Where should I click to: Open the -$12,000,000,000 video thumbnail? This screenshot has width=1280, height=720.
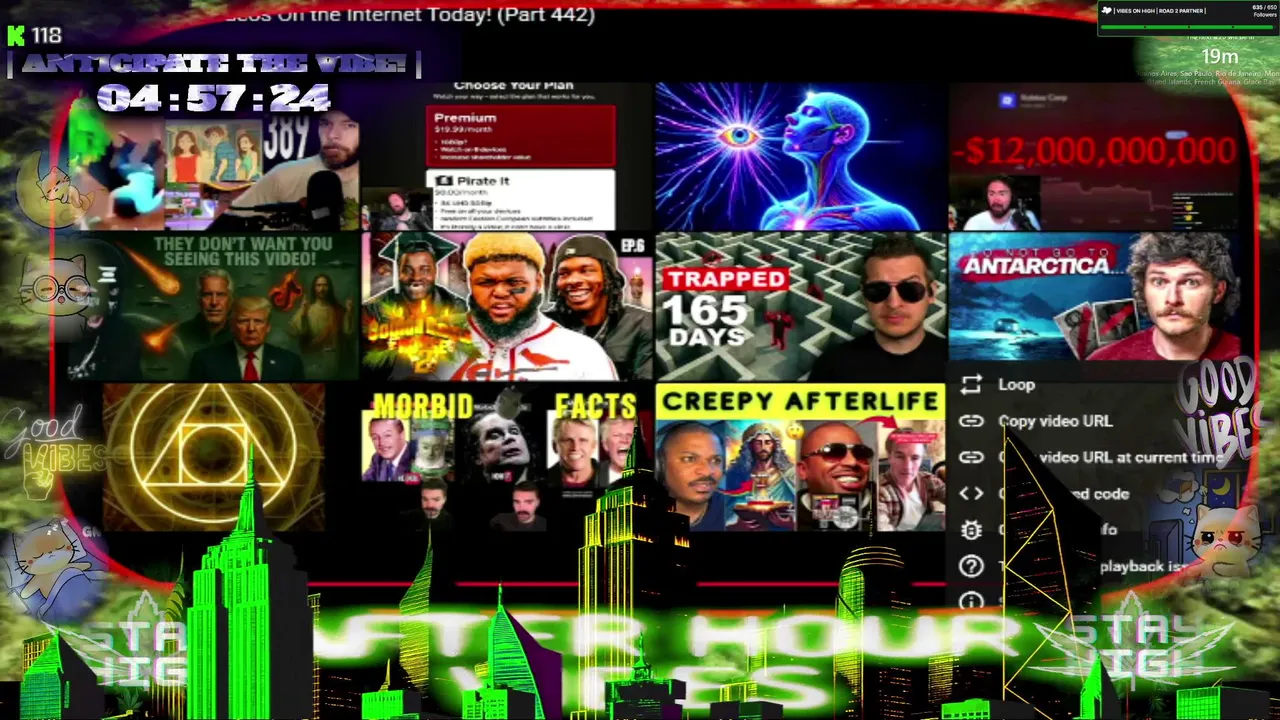(1096, 156)
